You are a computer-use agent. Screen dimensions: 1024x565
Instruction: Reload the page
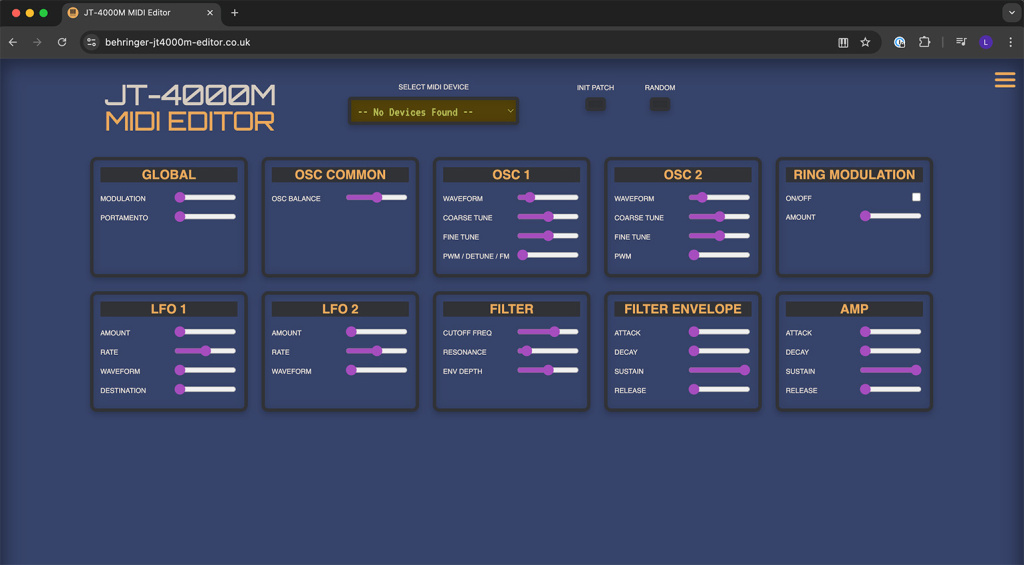(62, 43)
